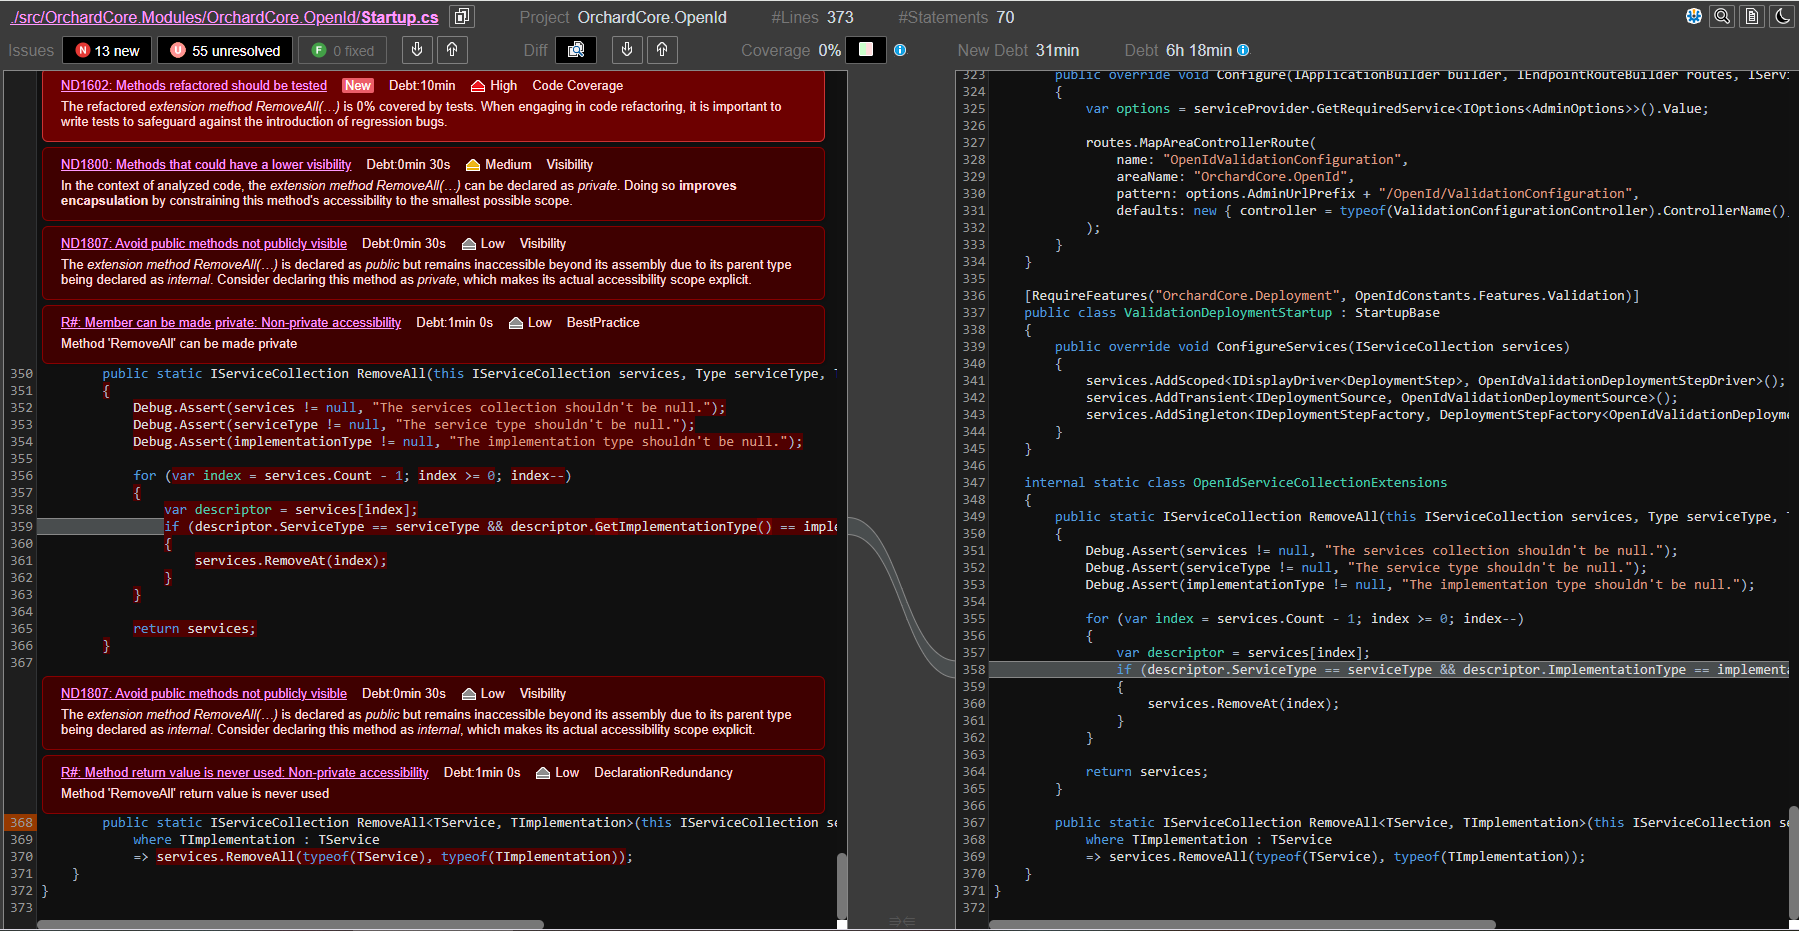Click 'return services;' on left line 365
1799x931 pixels.
194,629
